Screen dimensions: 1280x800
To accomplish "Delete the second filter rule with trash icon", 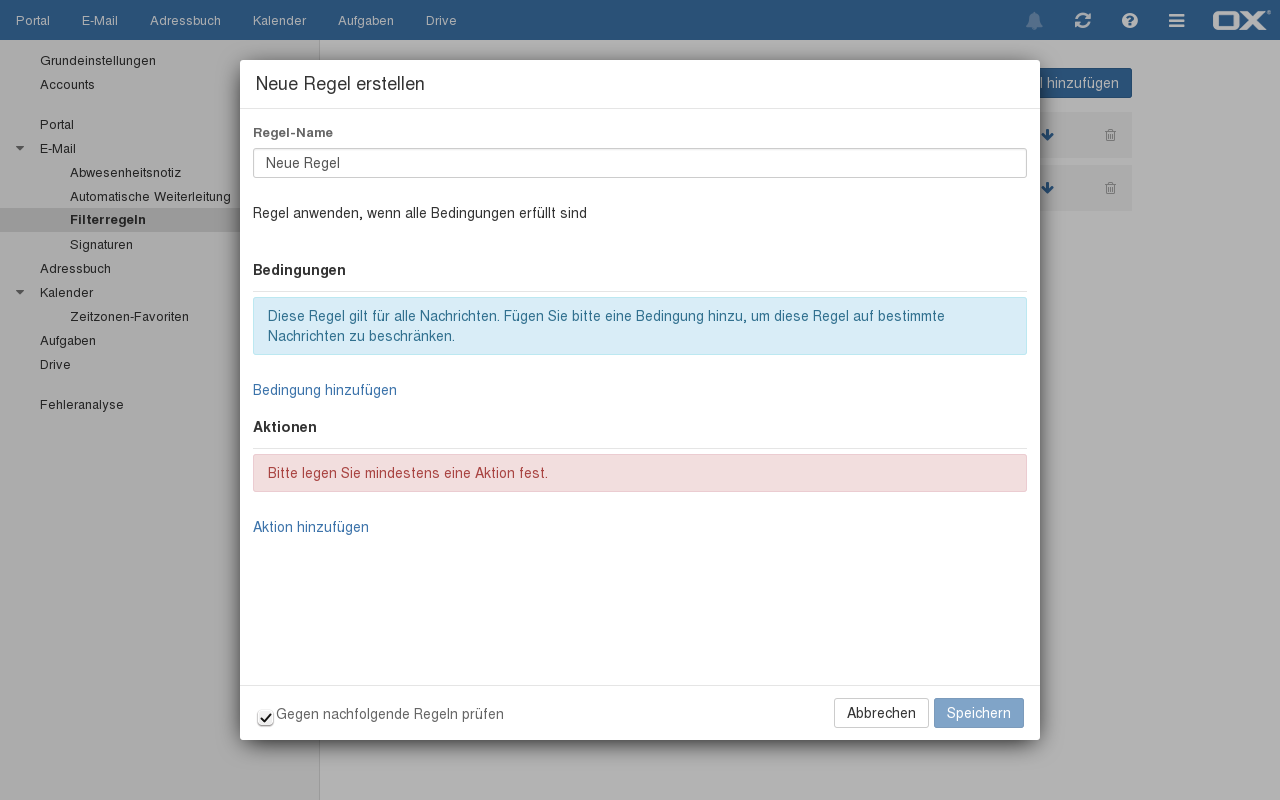I will pyautogui.click(x=1110, y=188).
